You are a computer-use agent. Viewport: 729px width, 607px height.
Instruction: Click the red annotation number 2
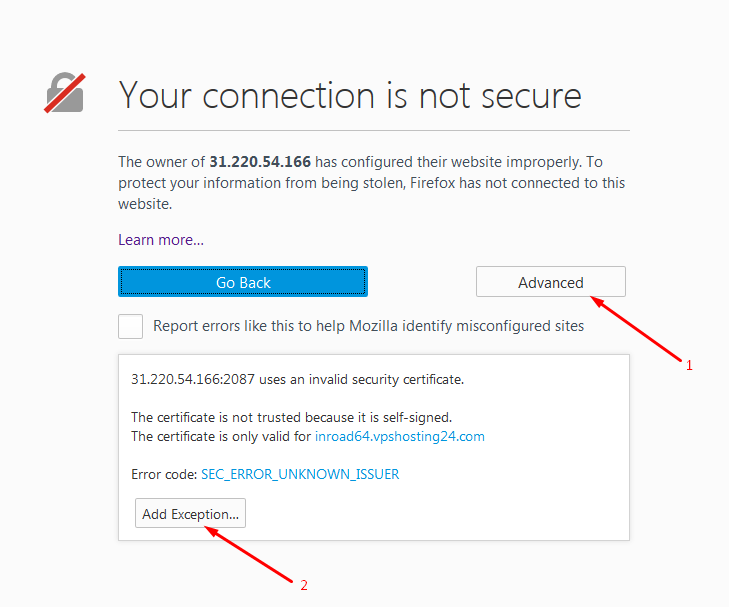(x=304, y=585)
